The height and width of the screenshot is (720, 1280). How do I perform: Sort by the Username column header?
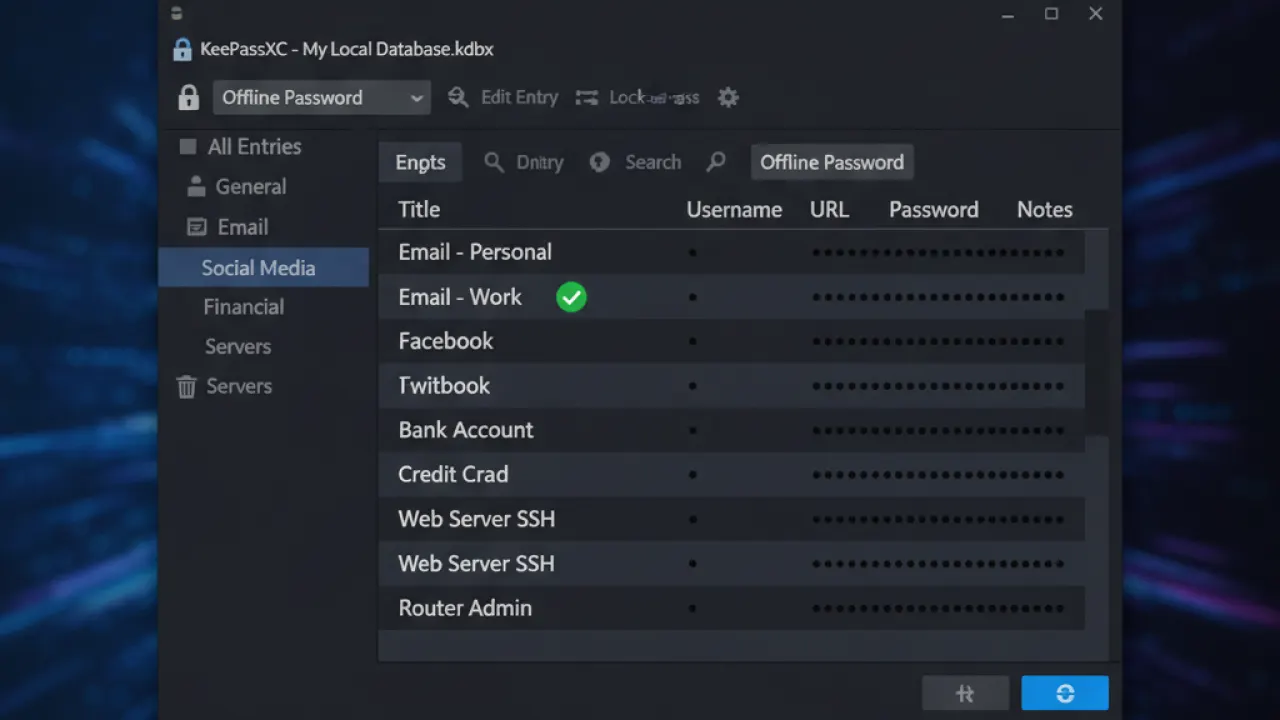[x=734, y=209]
